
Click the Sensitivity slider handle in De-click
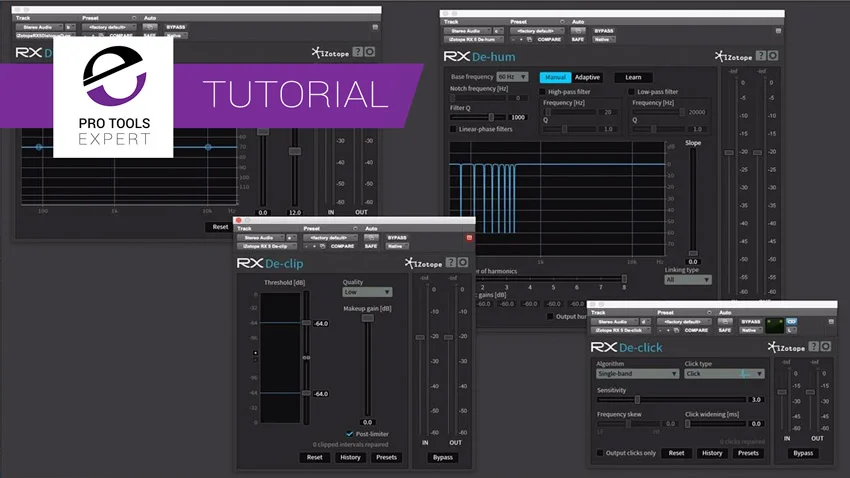pos(638,399)
